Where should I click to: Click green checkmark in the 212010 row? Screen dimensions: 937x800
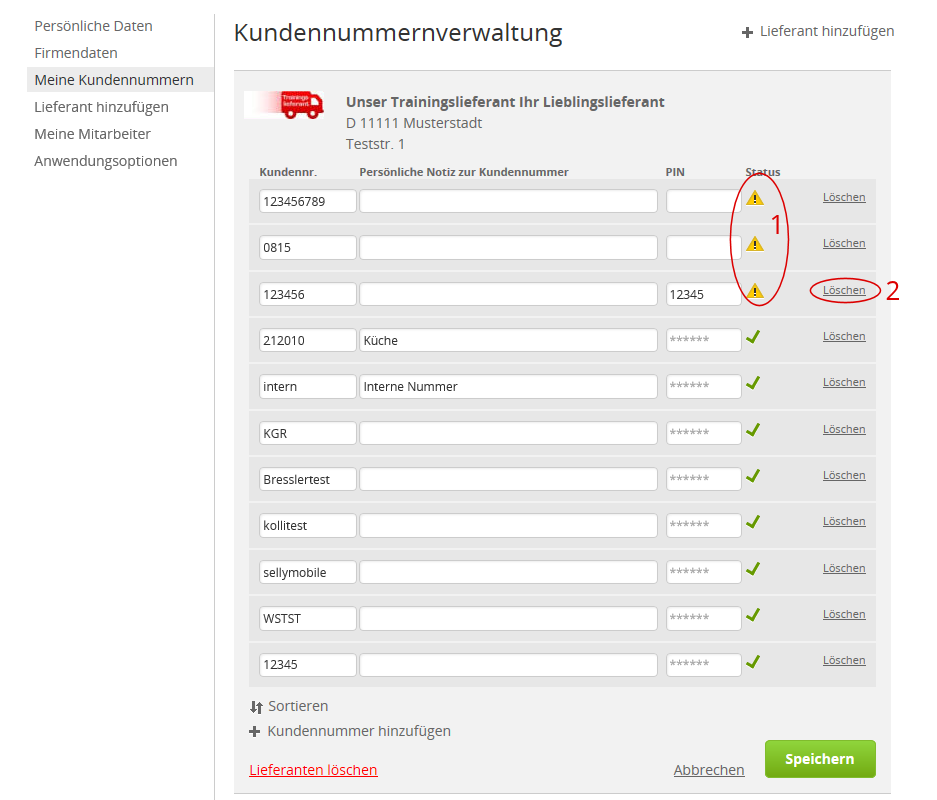[753, 337]
